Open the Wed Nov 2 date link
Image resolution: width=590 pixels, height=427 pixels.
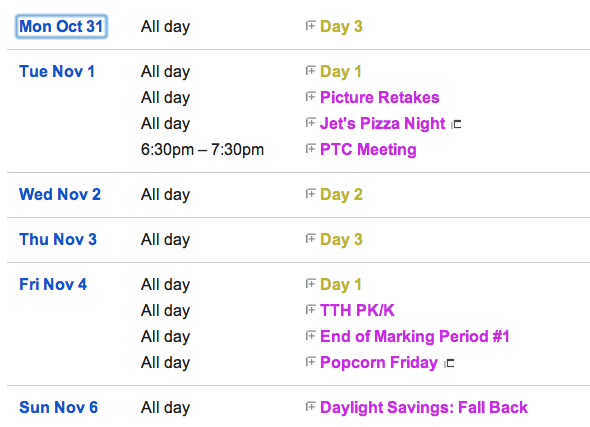click(60, 195)
